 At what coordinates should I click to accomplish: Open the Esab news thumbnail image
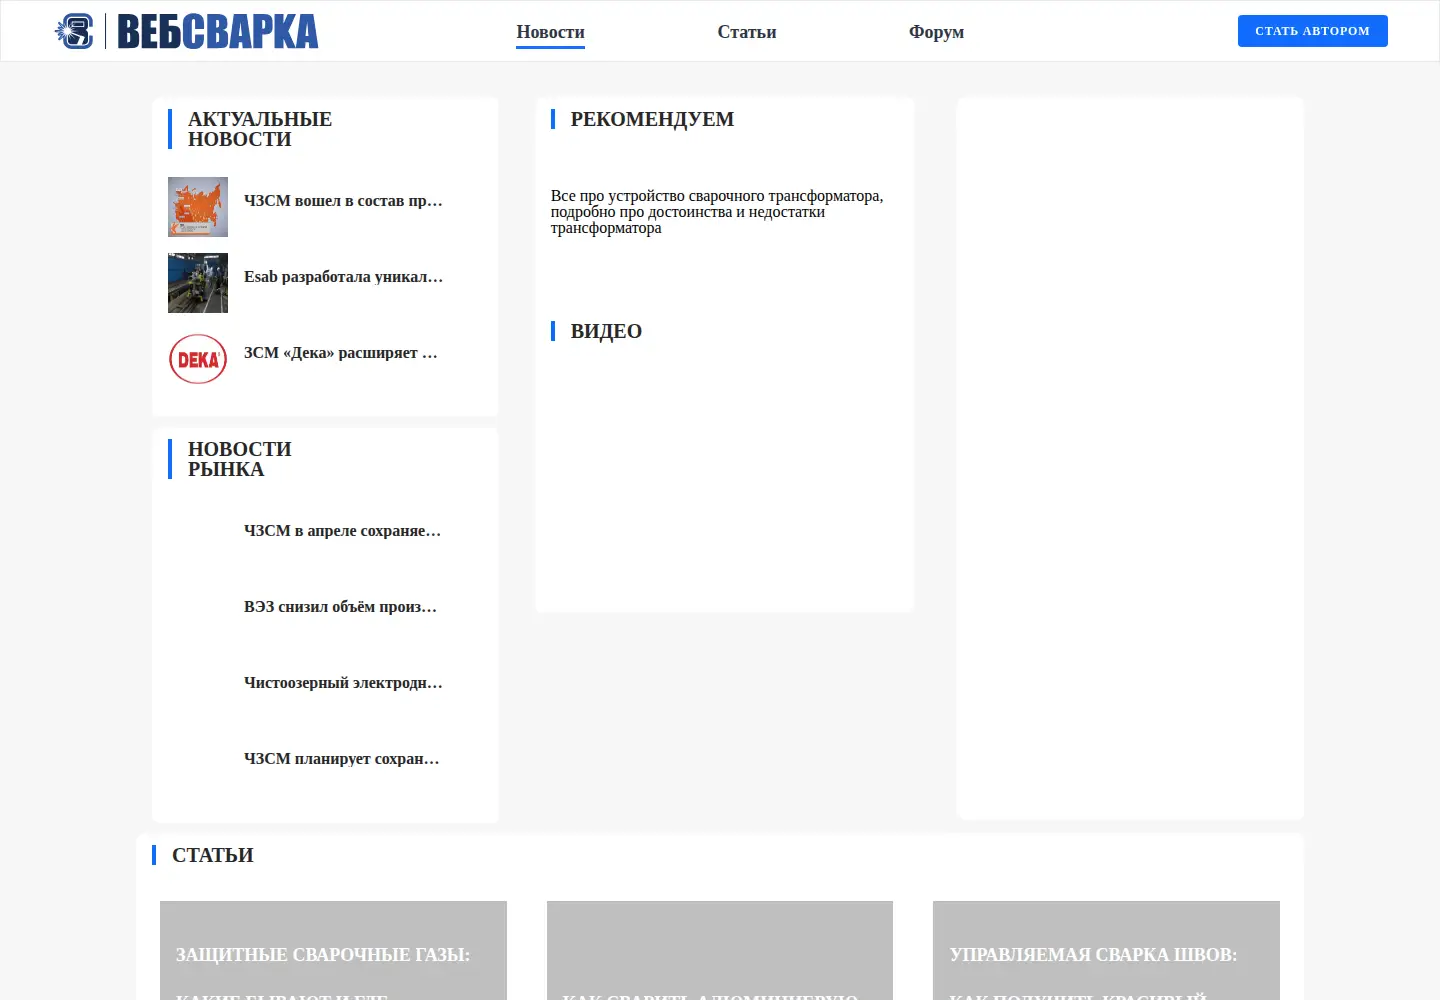click(x=198, y=283)
